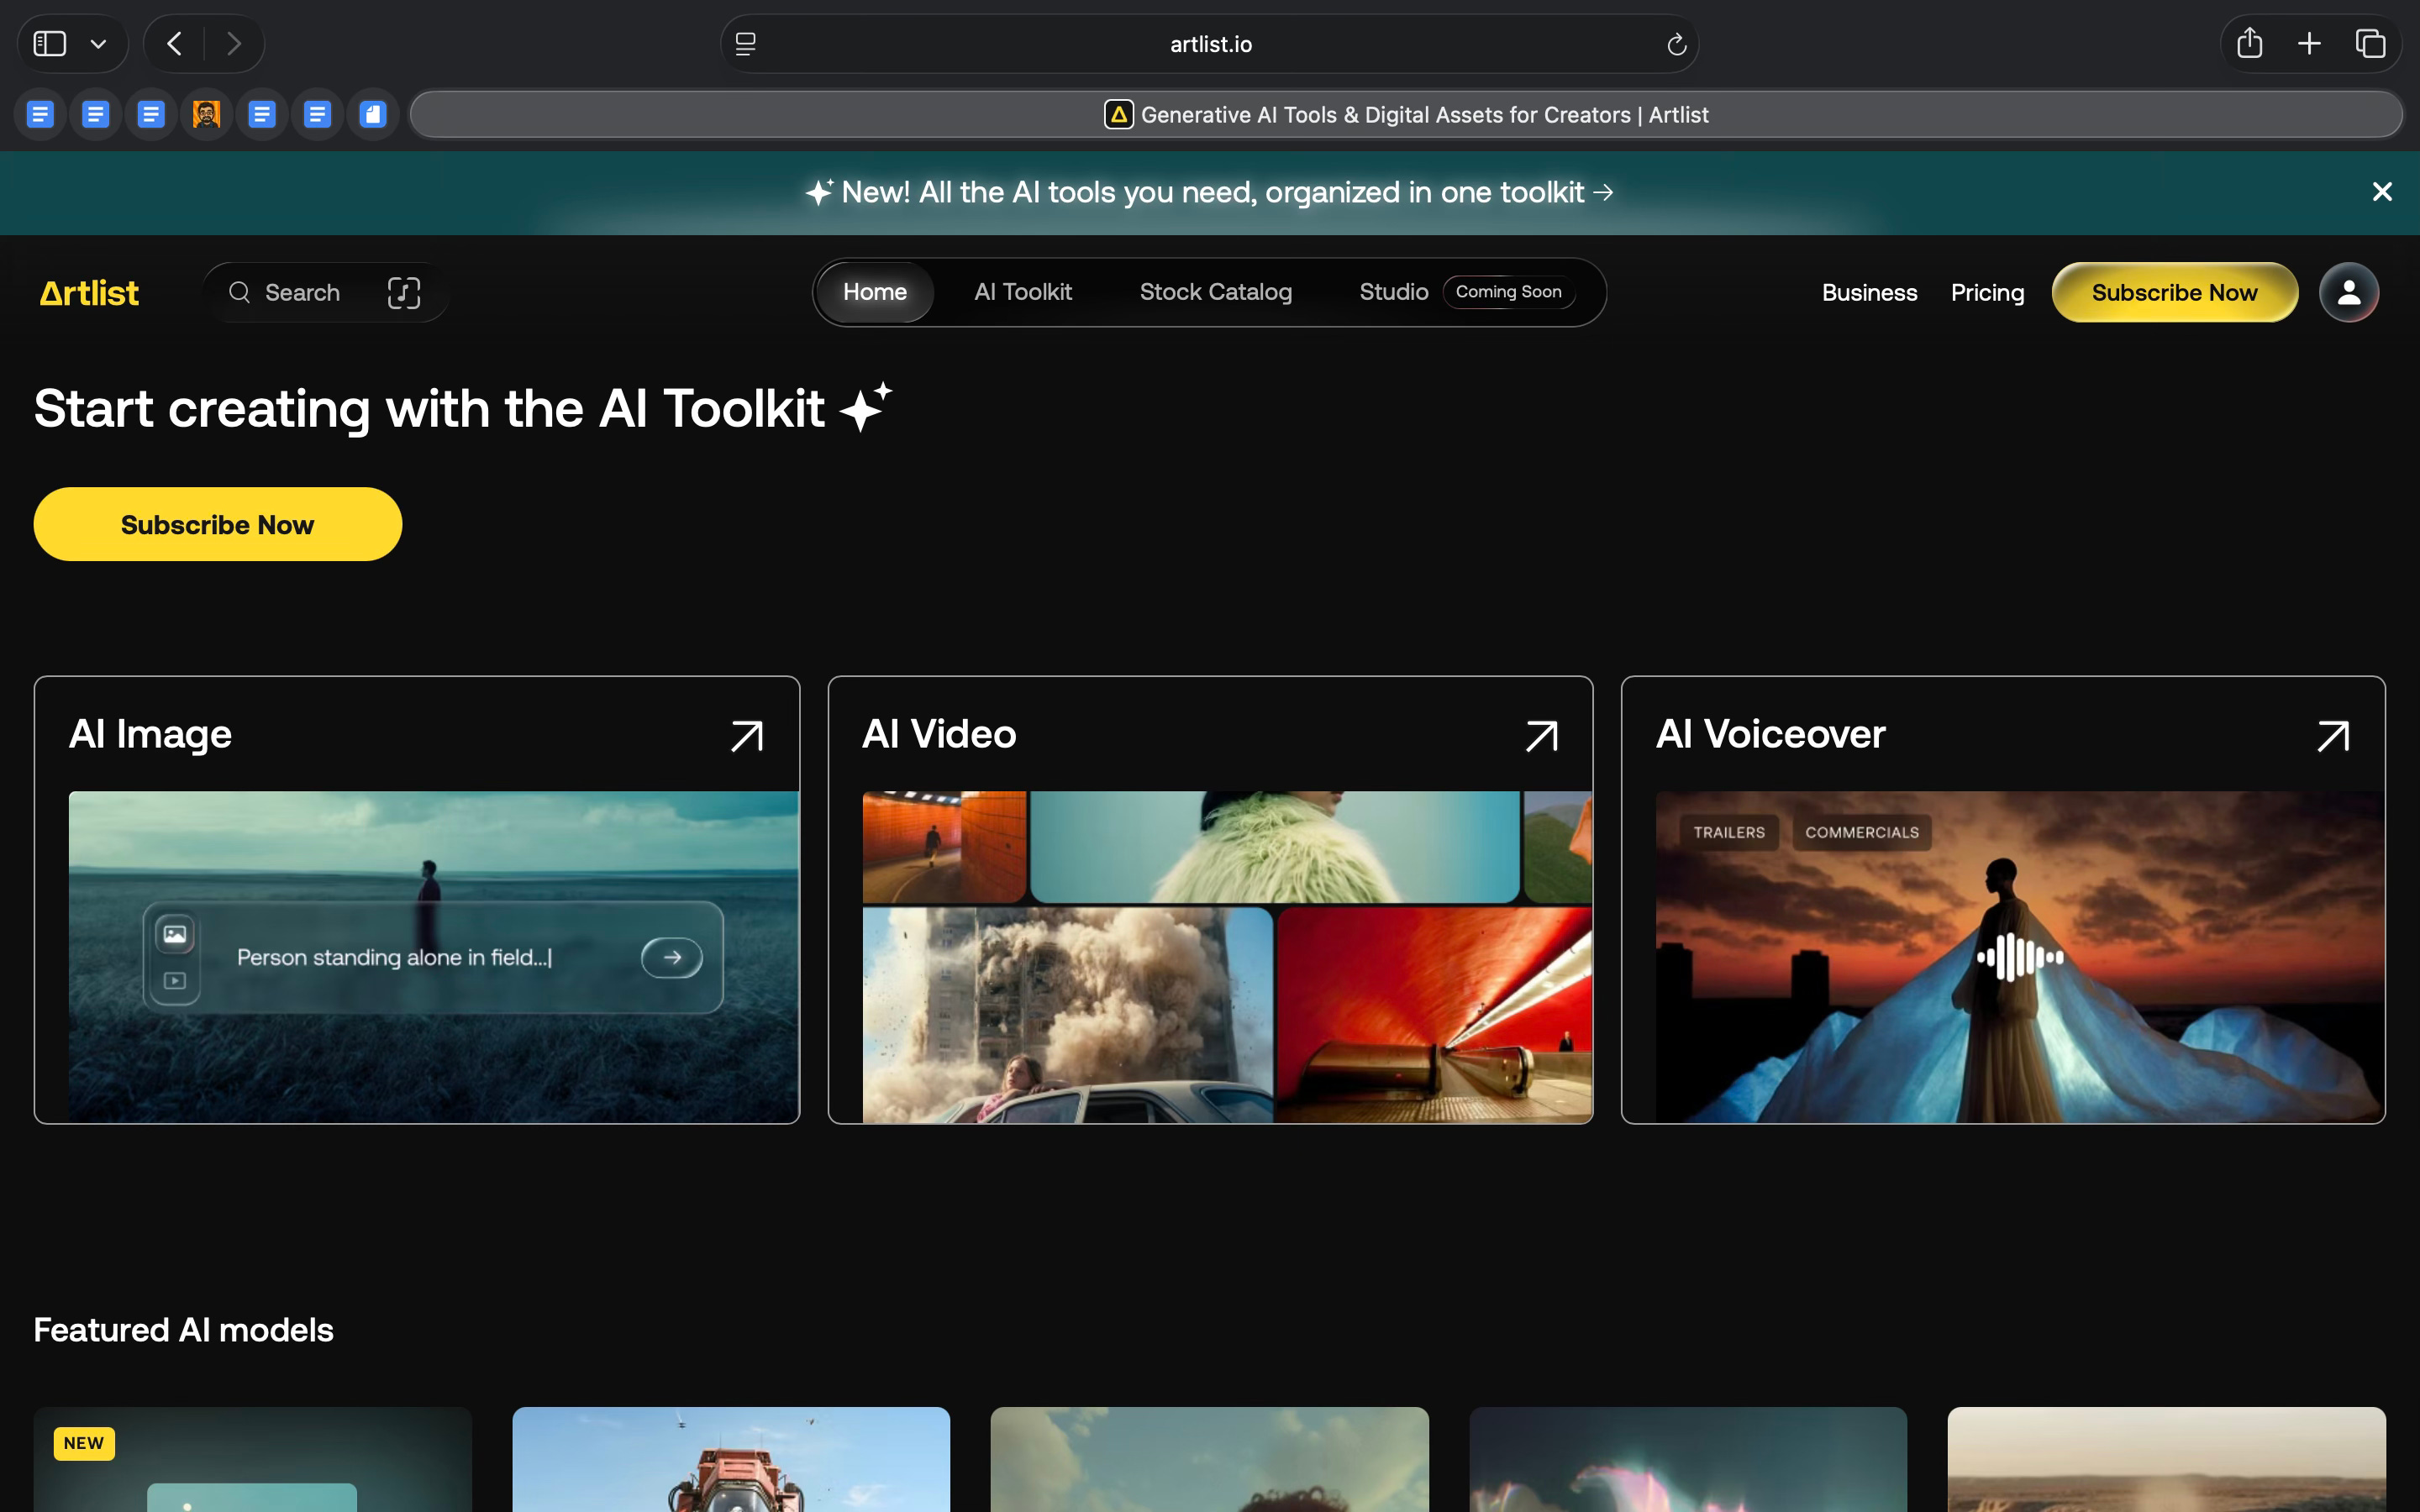Show the tab overview icon
This screenshot has height=1512, width=2420.
(2370, 44)
